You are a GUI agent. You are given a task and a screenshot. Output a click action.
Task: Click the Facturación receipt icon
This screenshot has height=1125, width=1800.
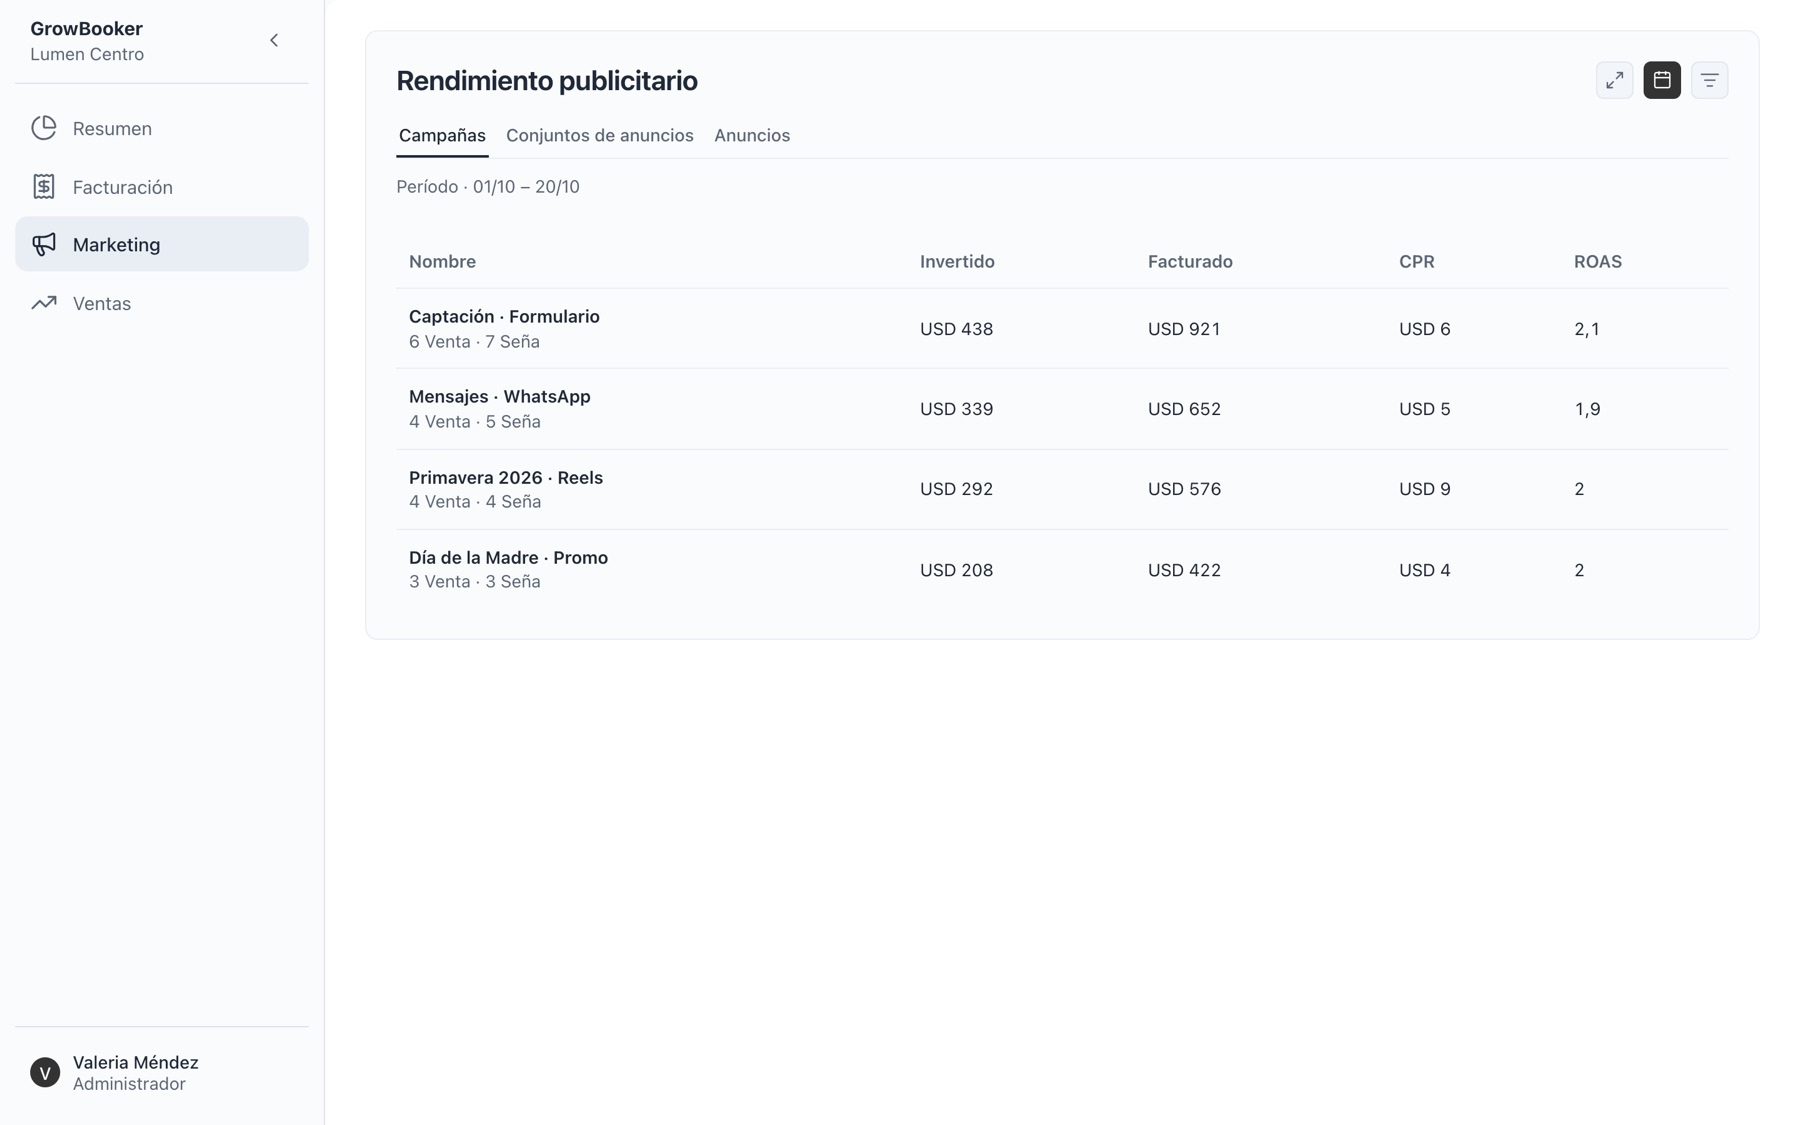pos(44,186)
